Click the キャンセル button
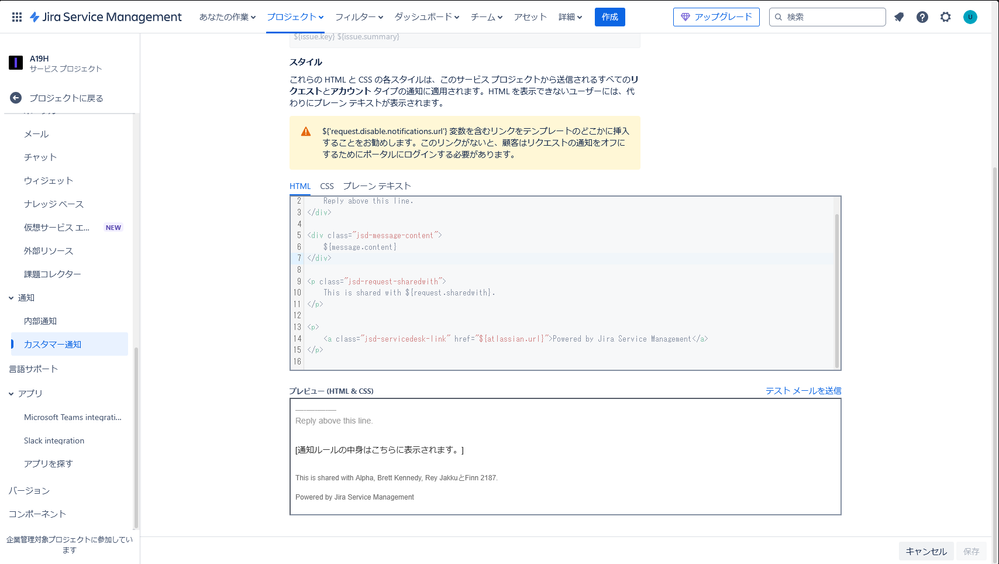 (926, 551)
